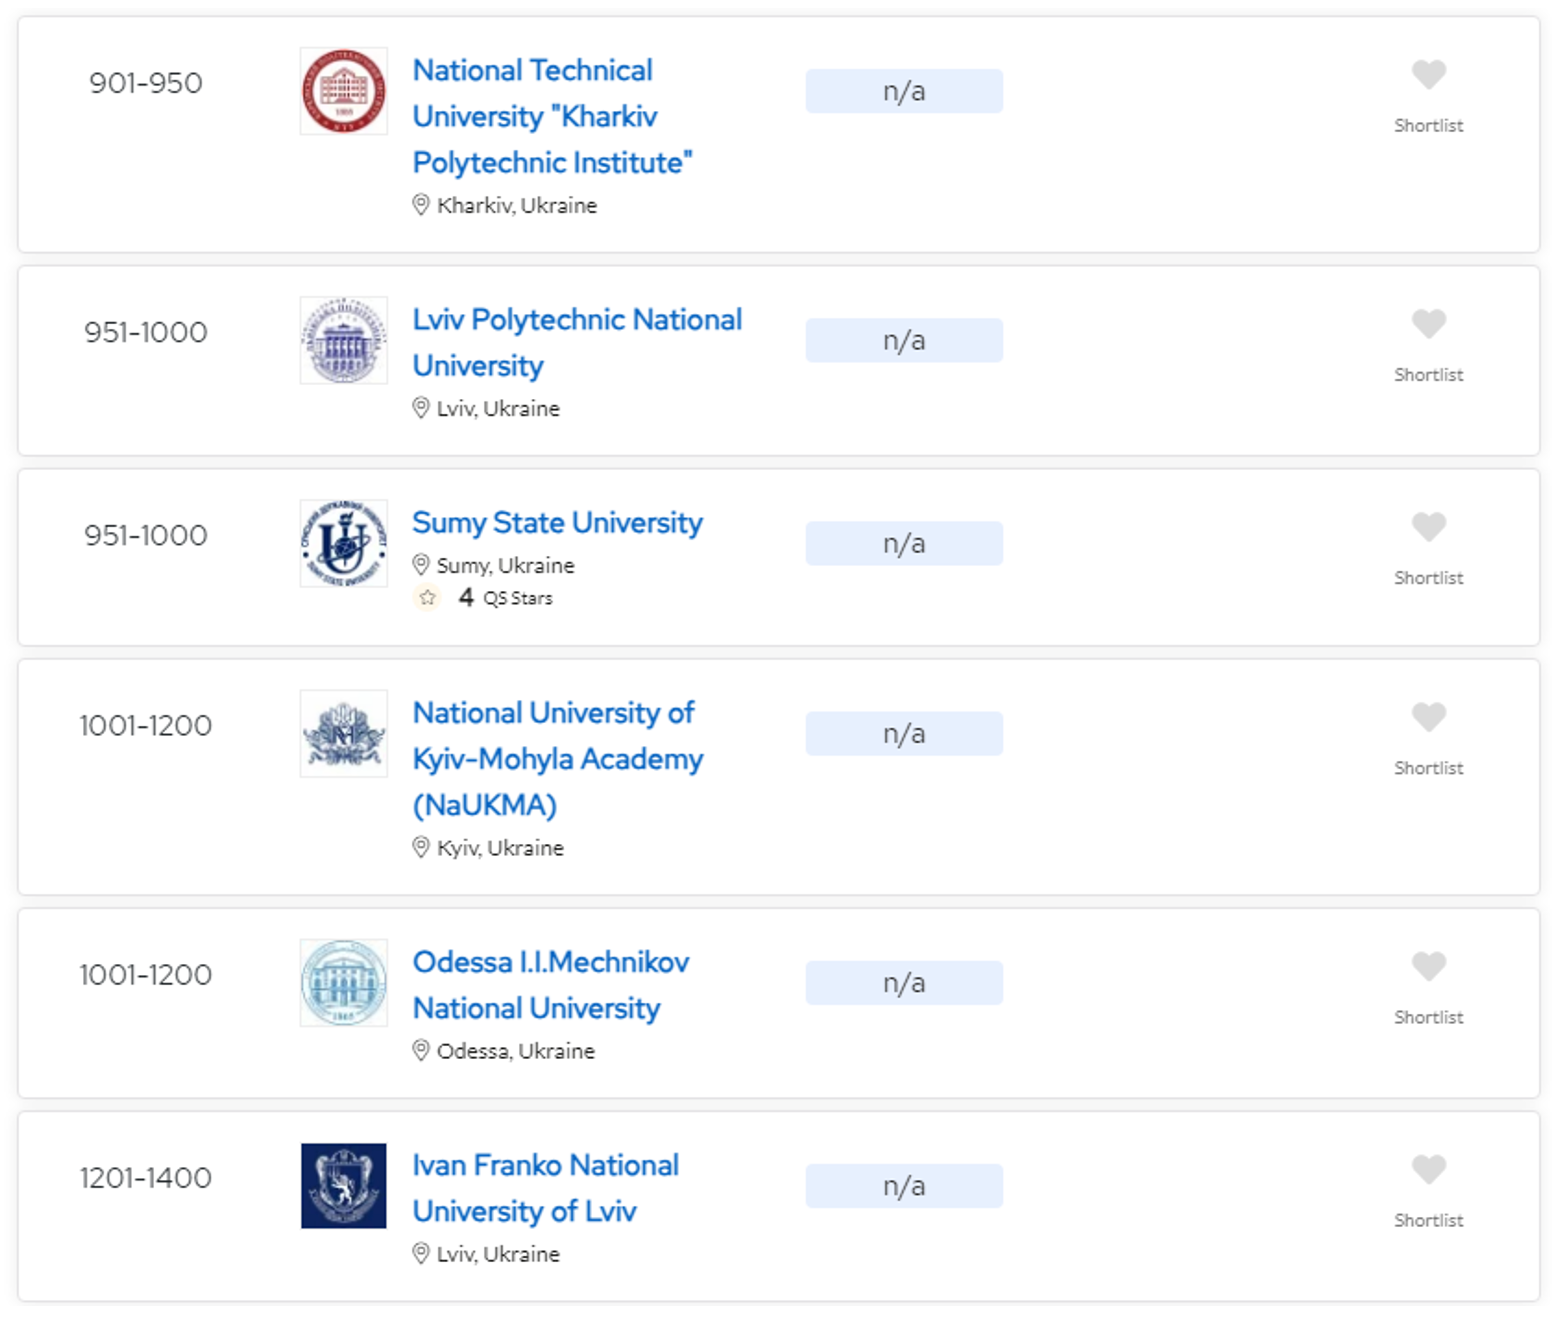Click Ivan Franko University dark blue logo

point(343,1185)
